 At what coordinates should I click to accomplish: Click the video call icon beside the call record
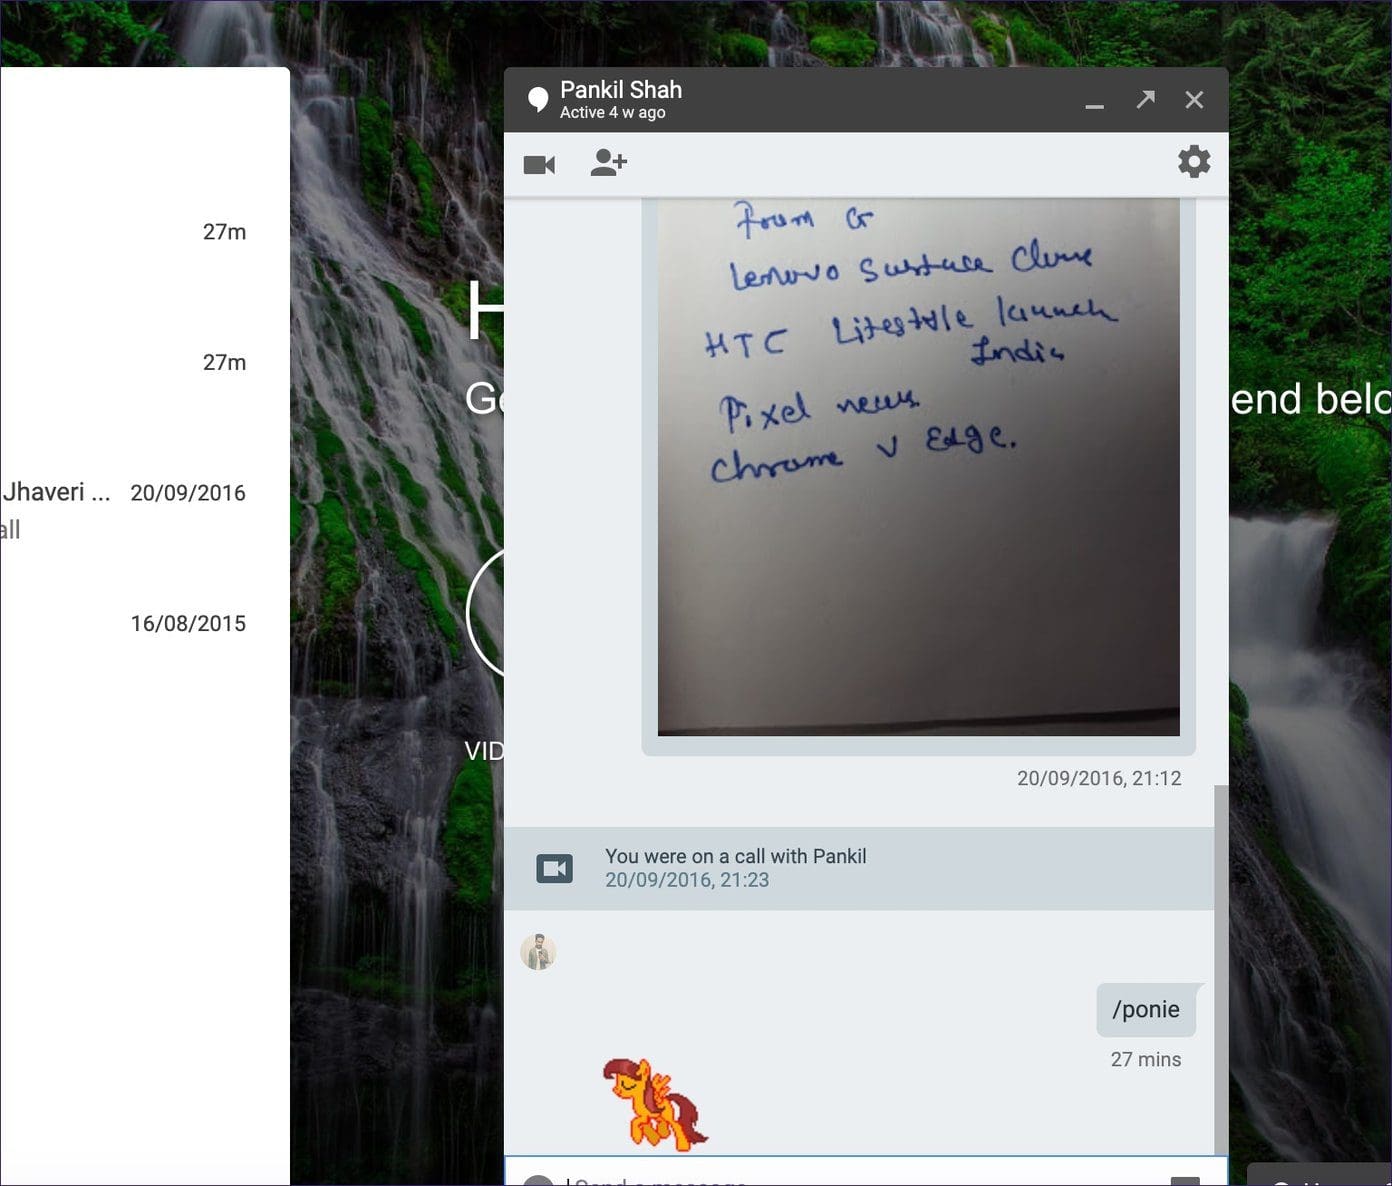555,868
